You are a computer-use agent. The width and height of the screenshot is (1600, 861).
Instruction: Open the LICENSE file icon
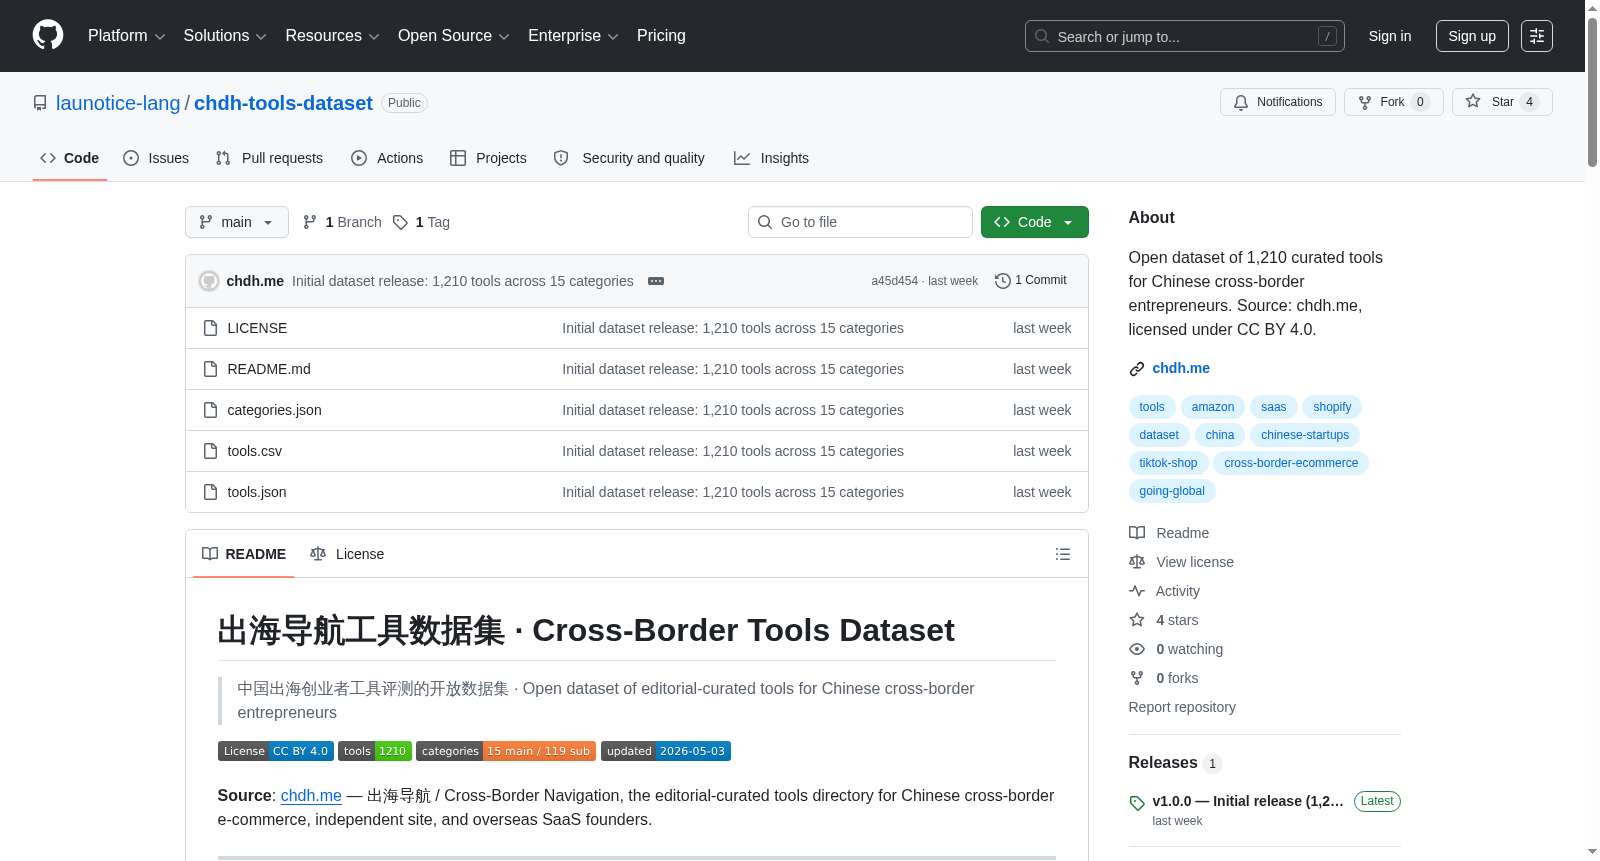point(210,328)
